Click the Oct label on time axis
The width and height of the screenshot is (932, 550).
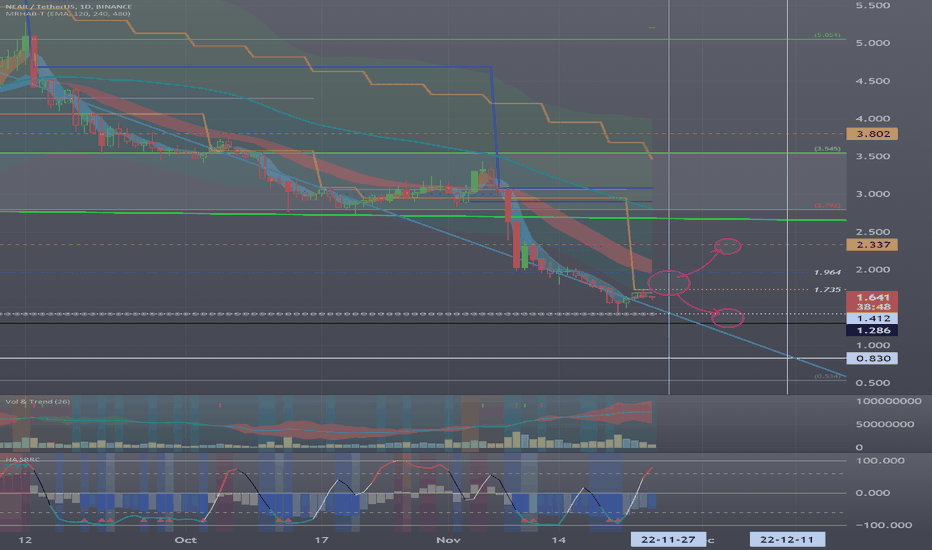185,540
